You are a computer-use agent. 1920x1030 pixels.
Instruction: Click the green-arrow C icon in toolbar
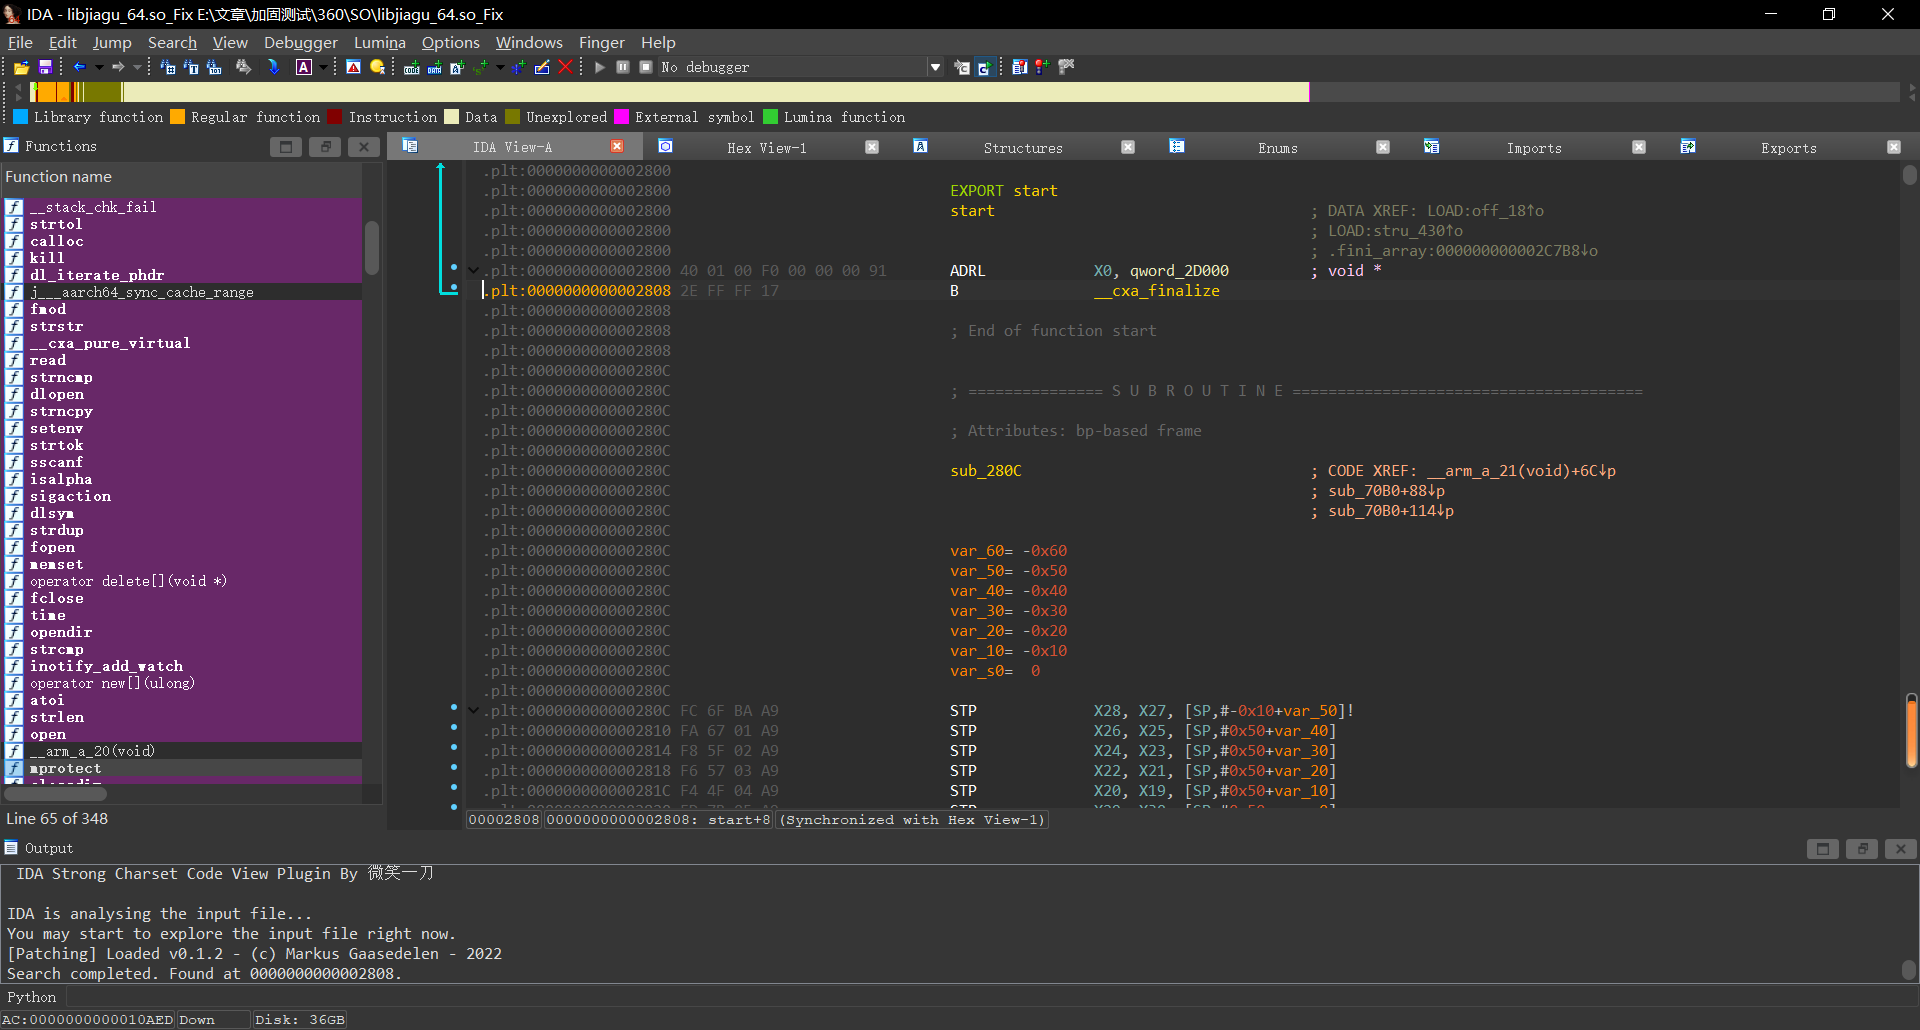click(984, 67)
